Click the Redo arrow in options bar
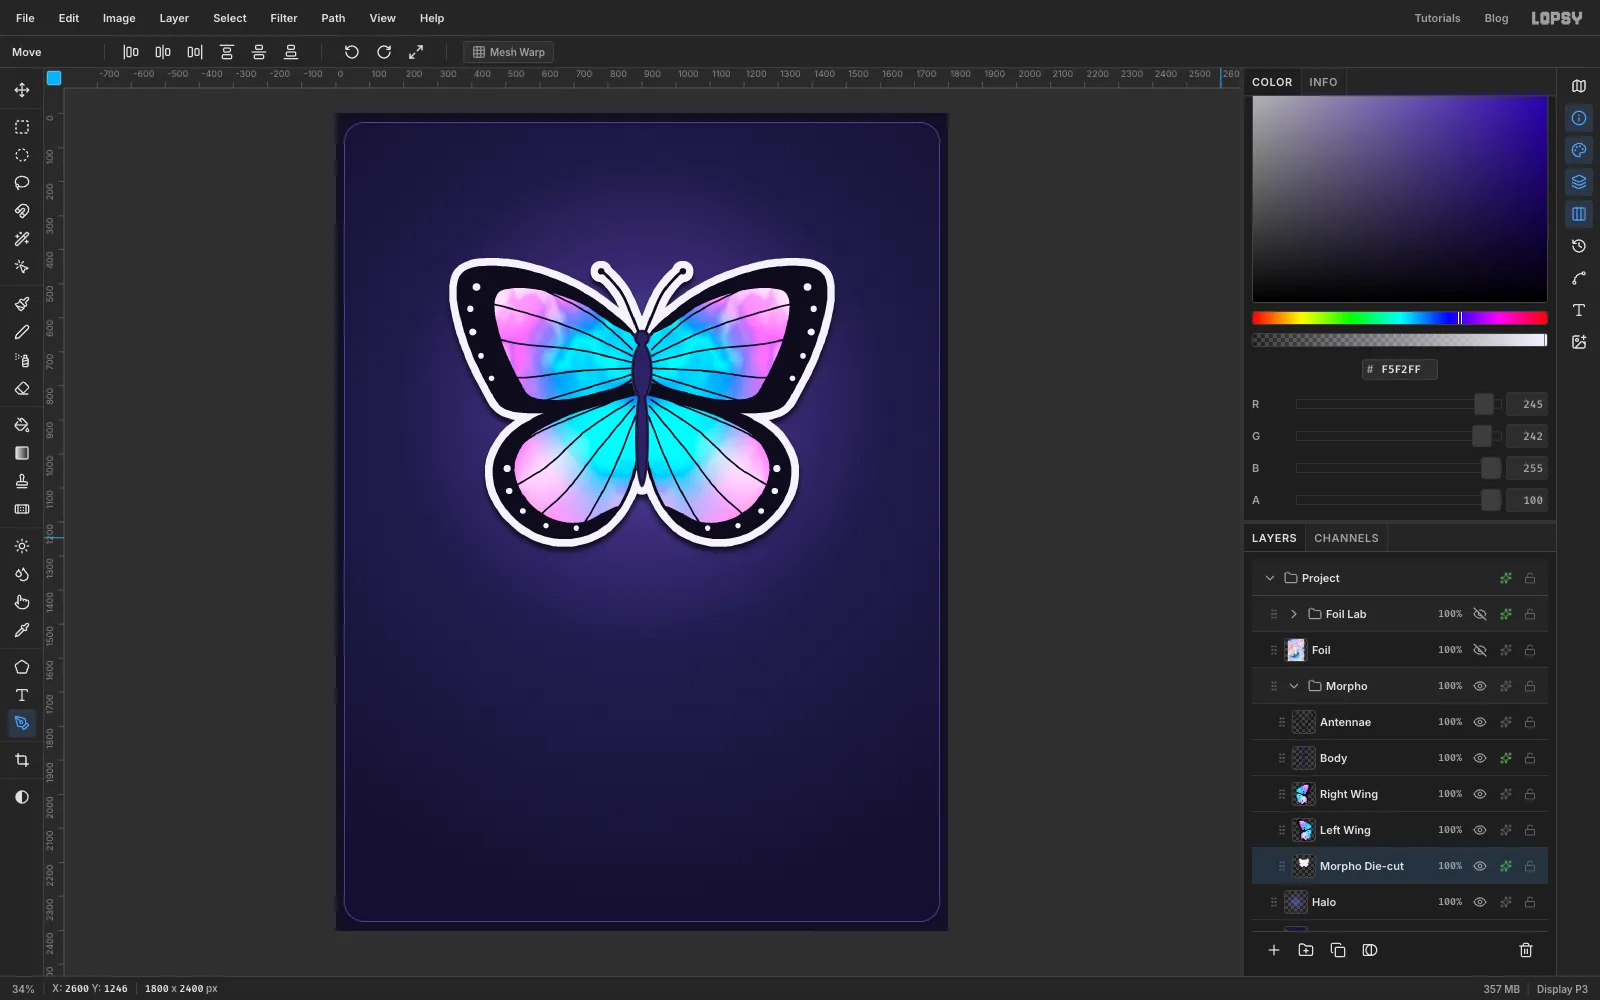The width and height of the screenshot is (1600, 1000). click(x=384, y=52)
